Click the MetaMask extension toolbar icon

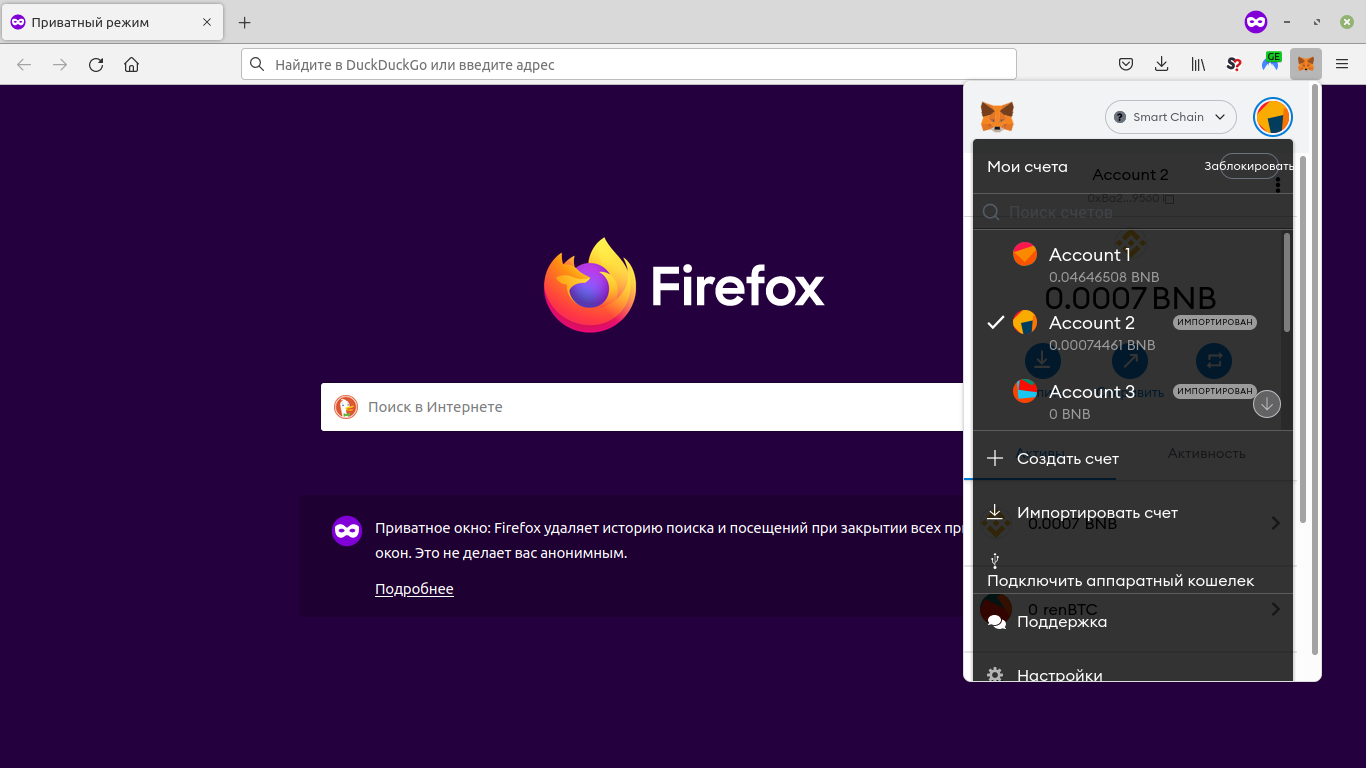[1306, 64]
